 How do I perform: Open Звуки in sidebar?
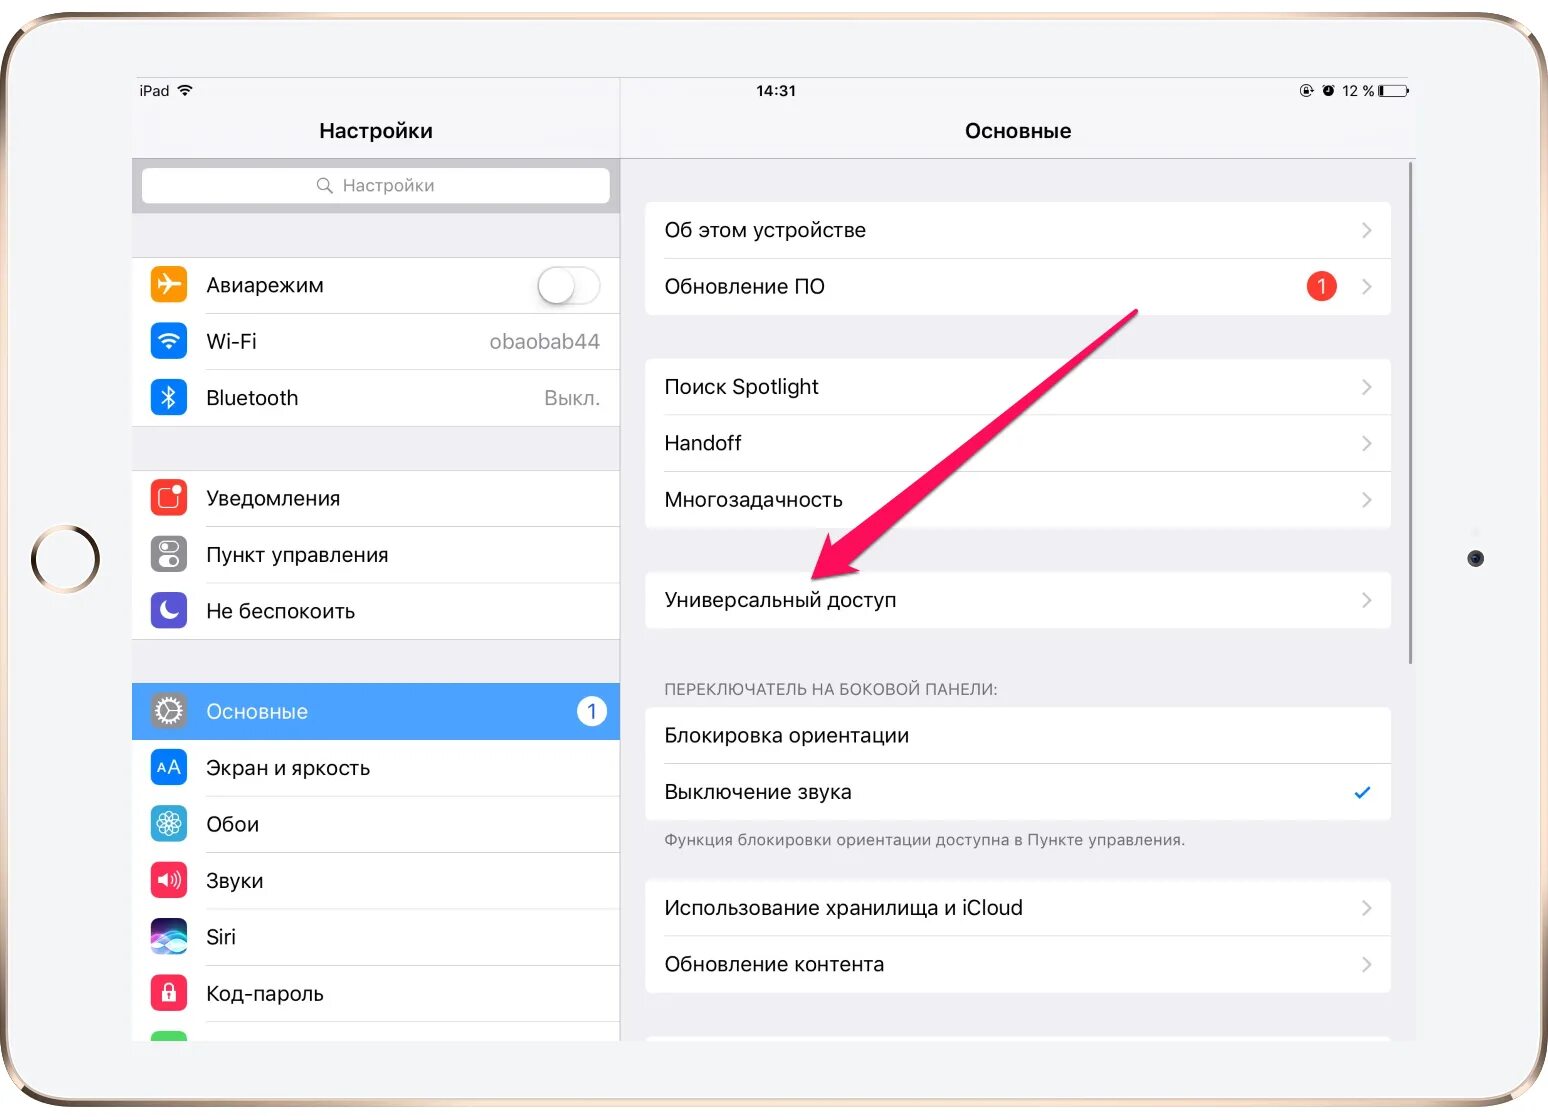(x=376, y=880)
